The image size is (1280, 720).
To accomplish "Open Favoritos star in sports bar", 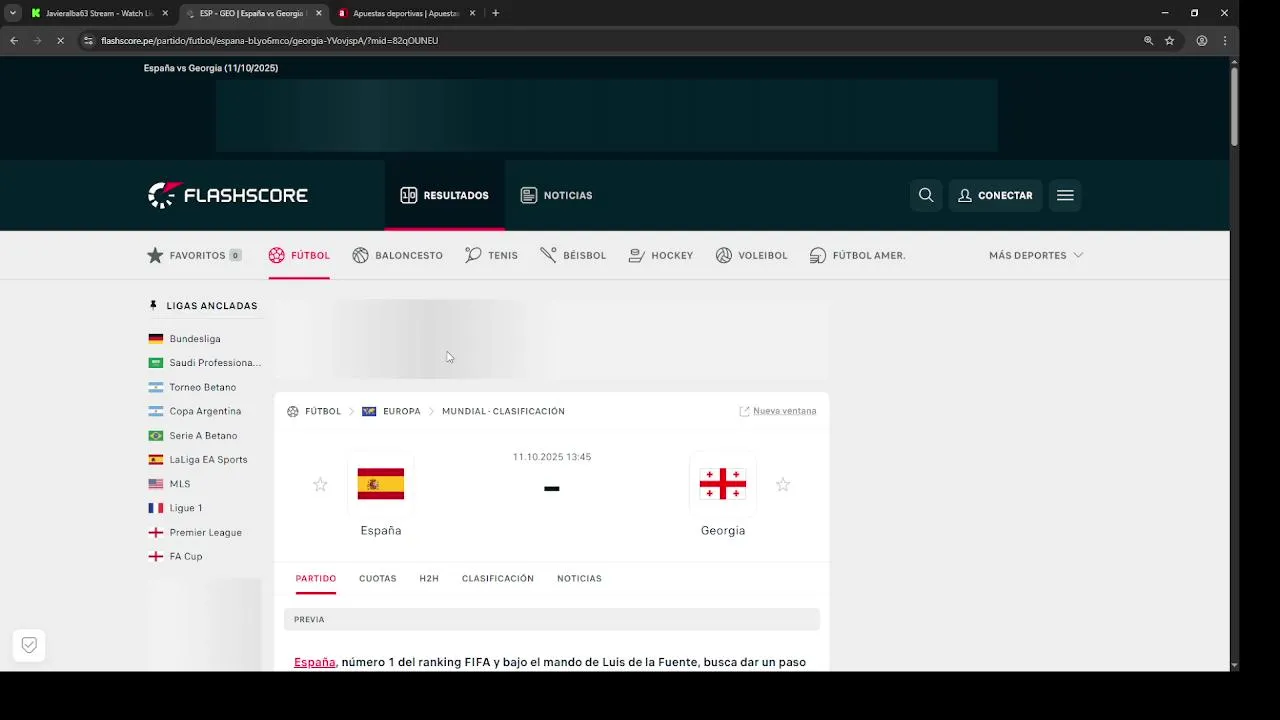I will (194, 255).
